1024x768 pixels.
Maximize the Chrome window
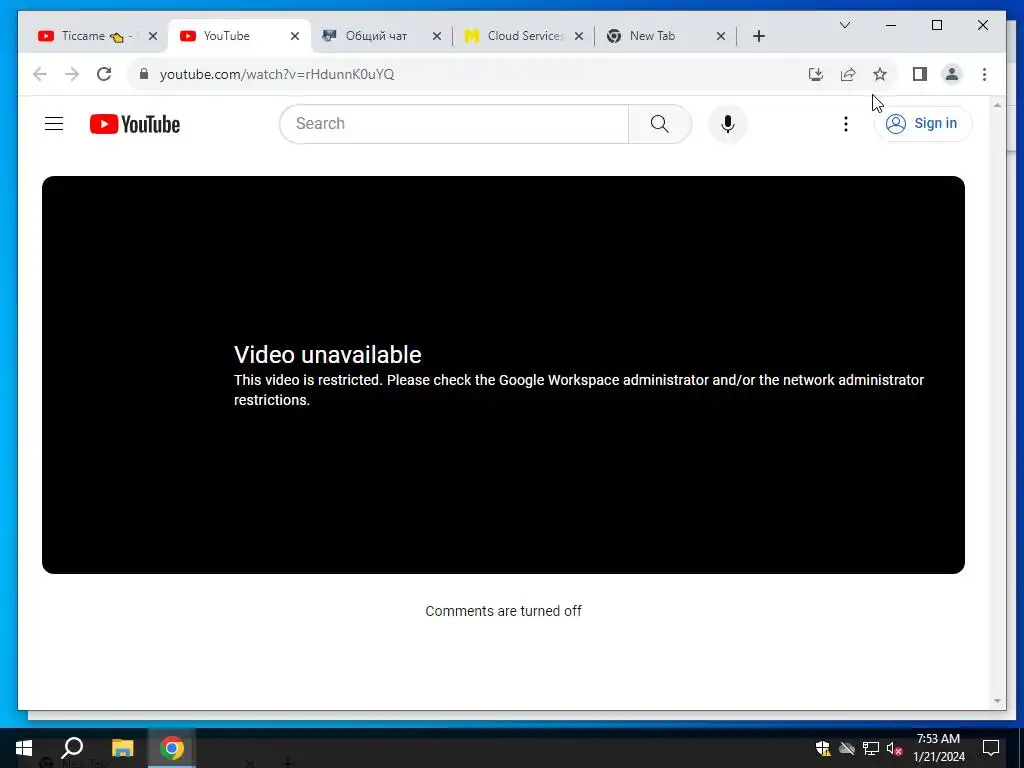tap(936, 25)
